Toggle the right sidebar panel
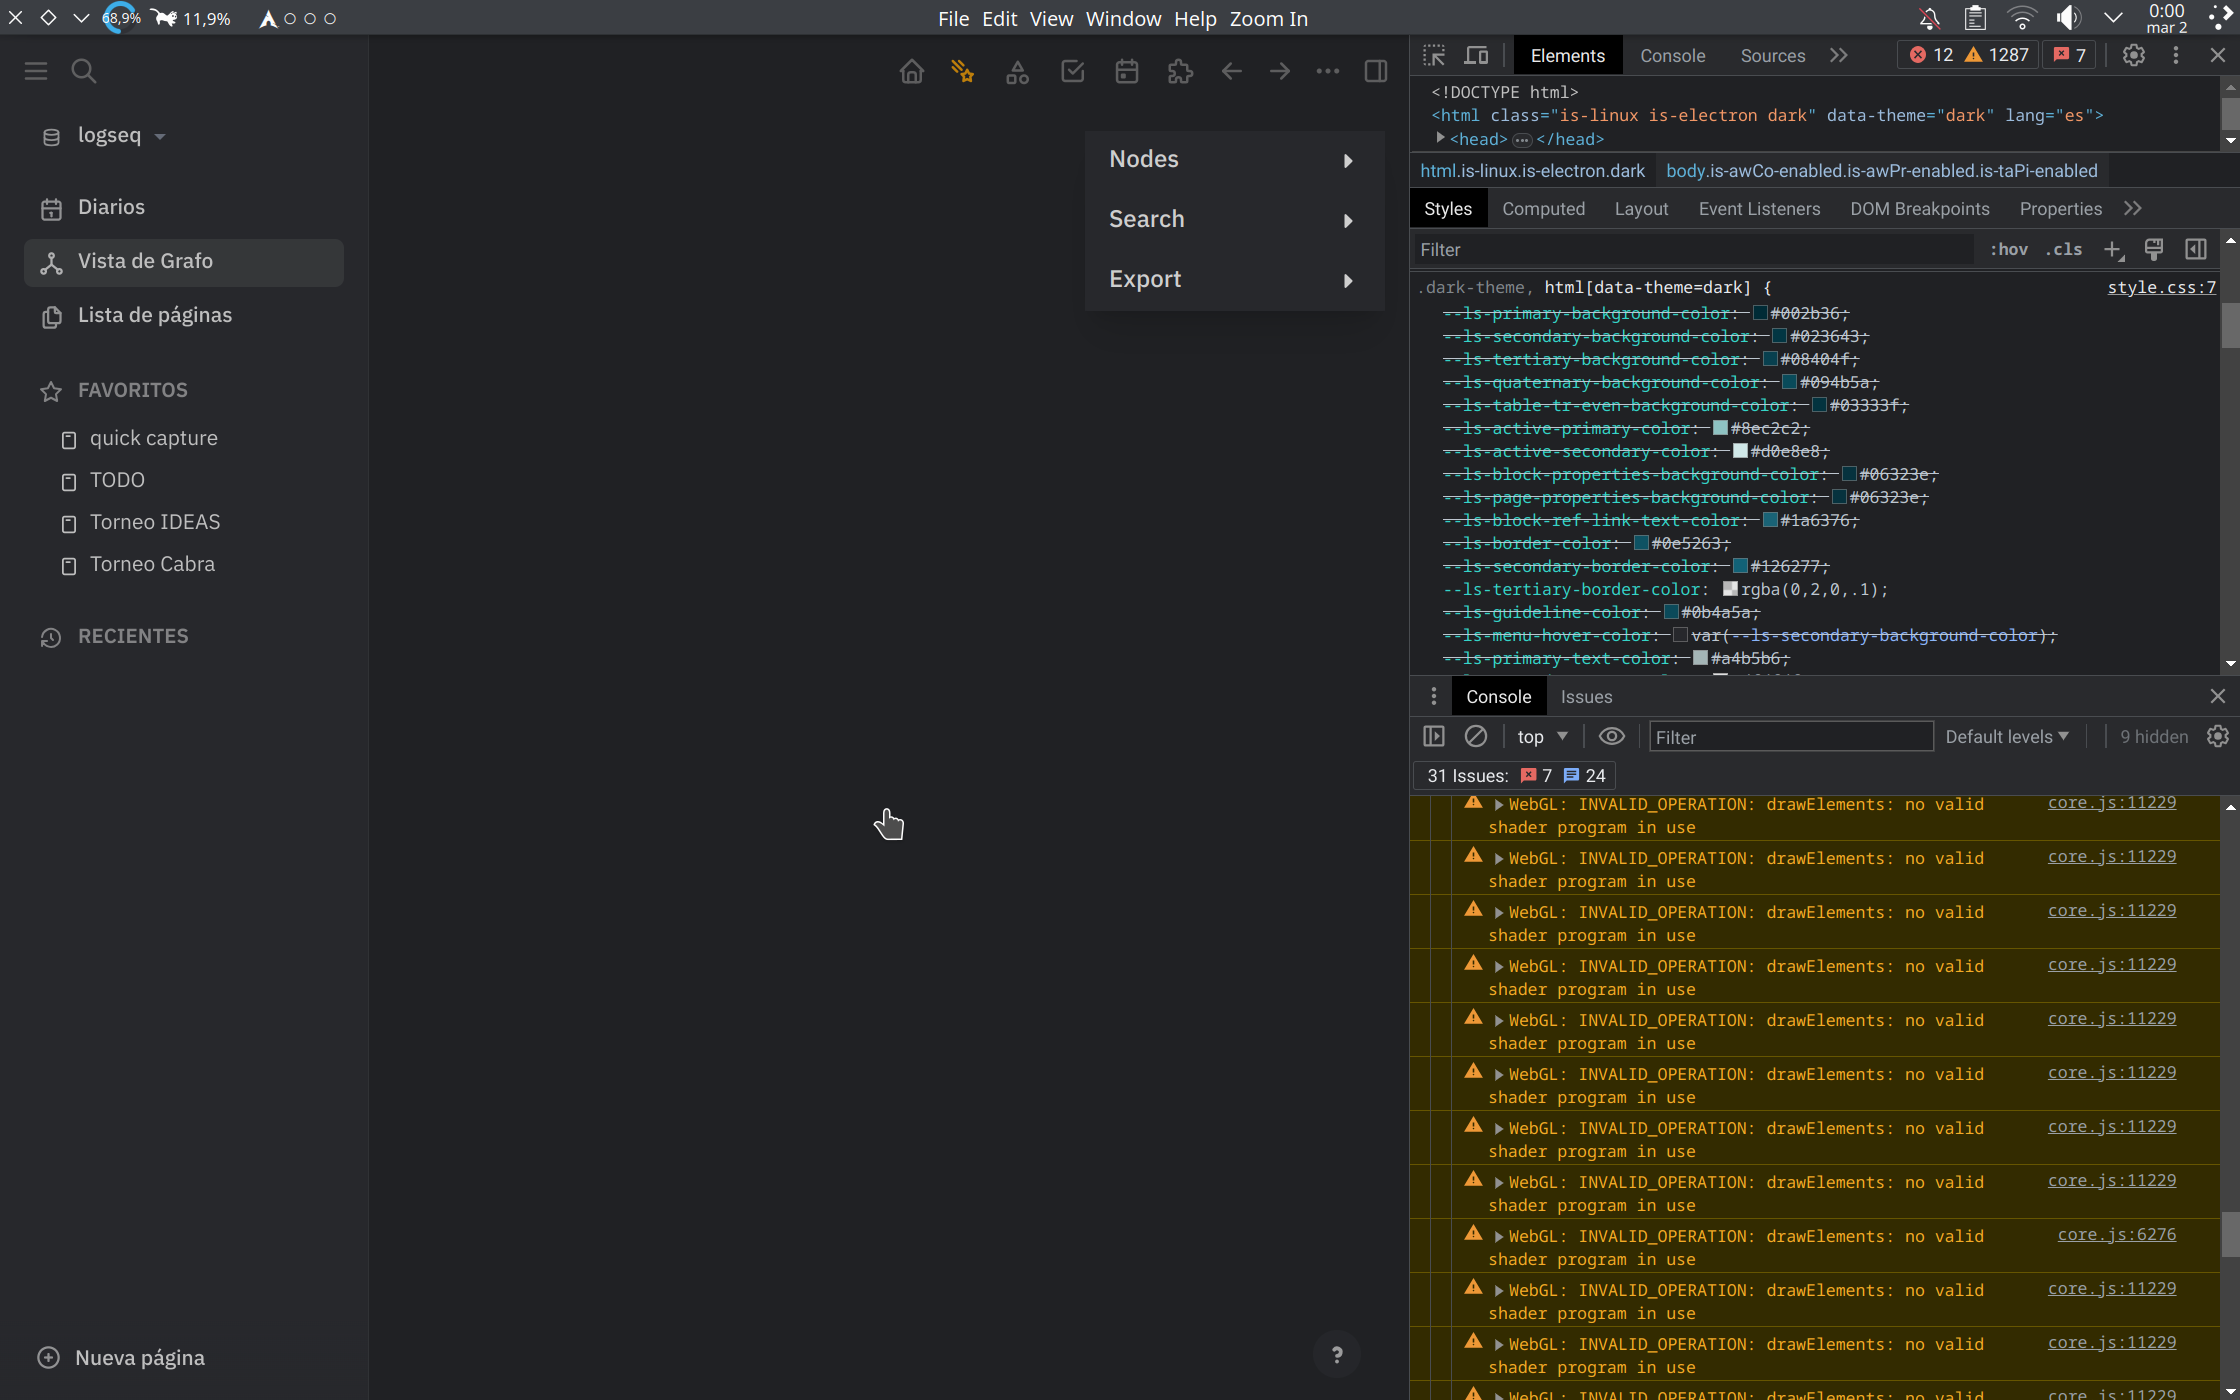 pos(1376,71)
